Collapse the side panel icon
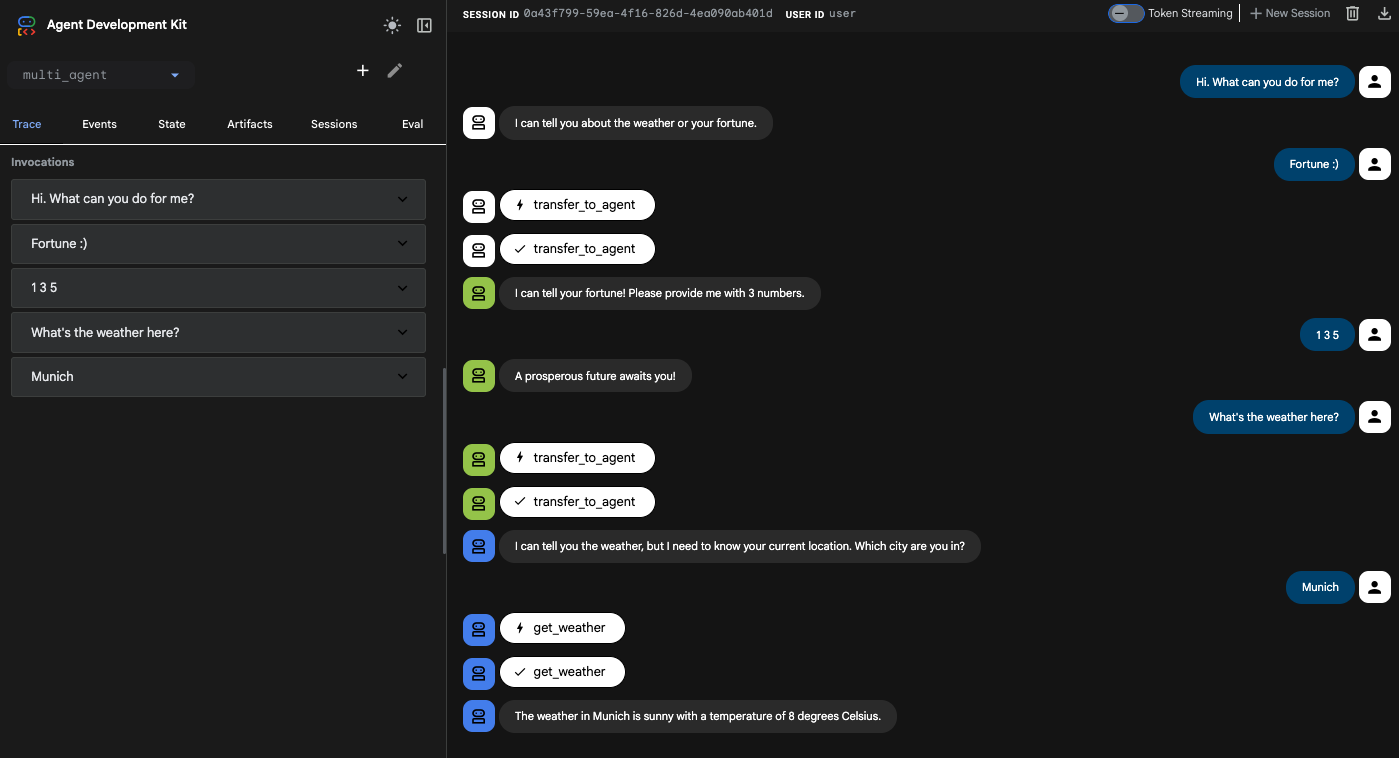 click(x=424, y=26)
